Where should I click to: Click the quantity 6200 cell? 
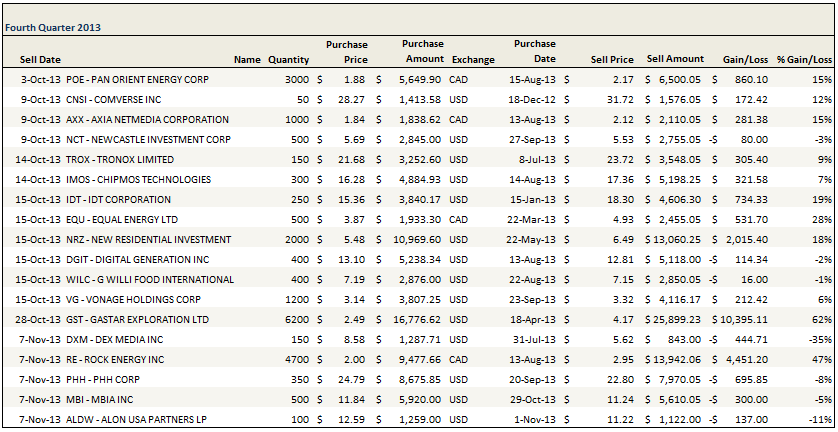pyautogui.click(x=294, y=320)
